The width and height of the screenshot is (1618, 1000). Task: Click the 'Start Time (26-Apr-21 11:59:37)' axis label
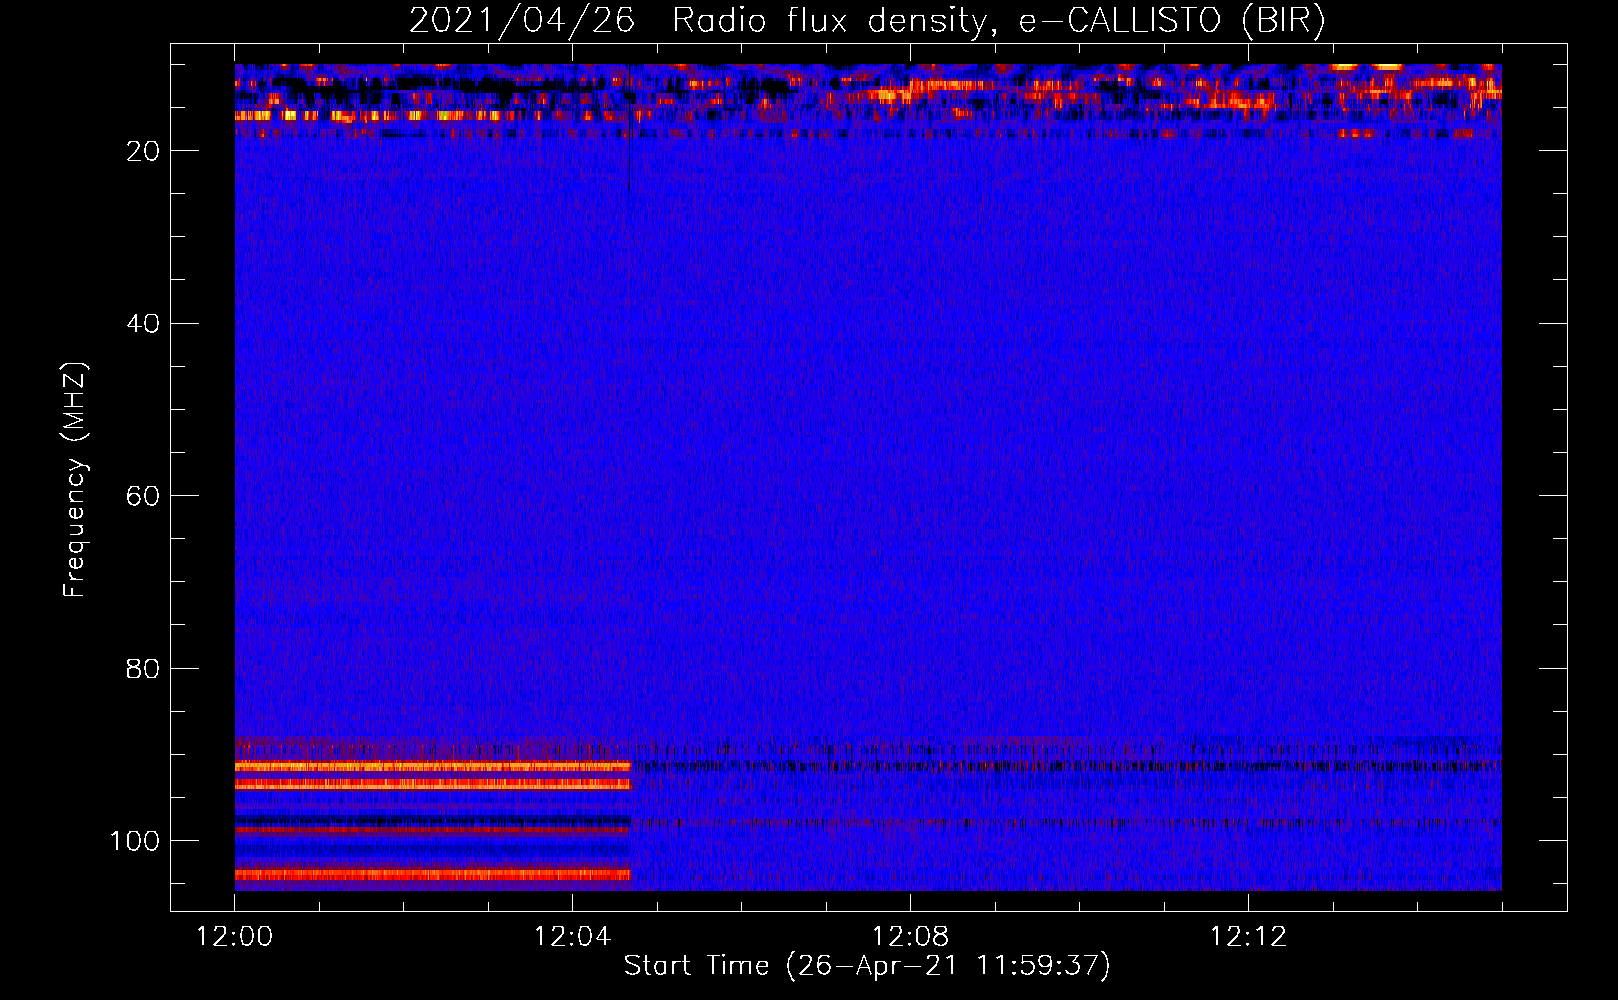[867, 966]
